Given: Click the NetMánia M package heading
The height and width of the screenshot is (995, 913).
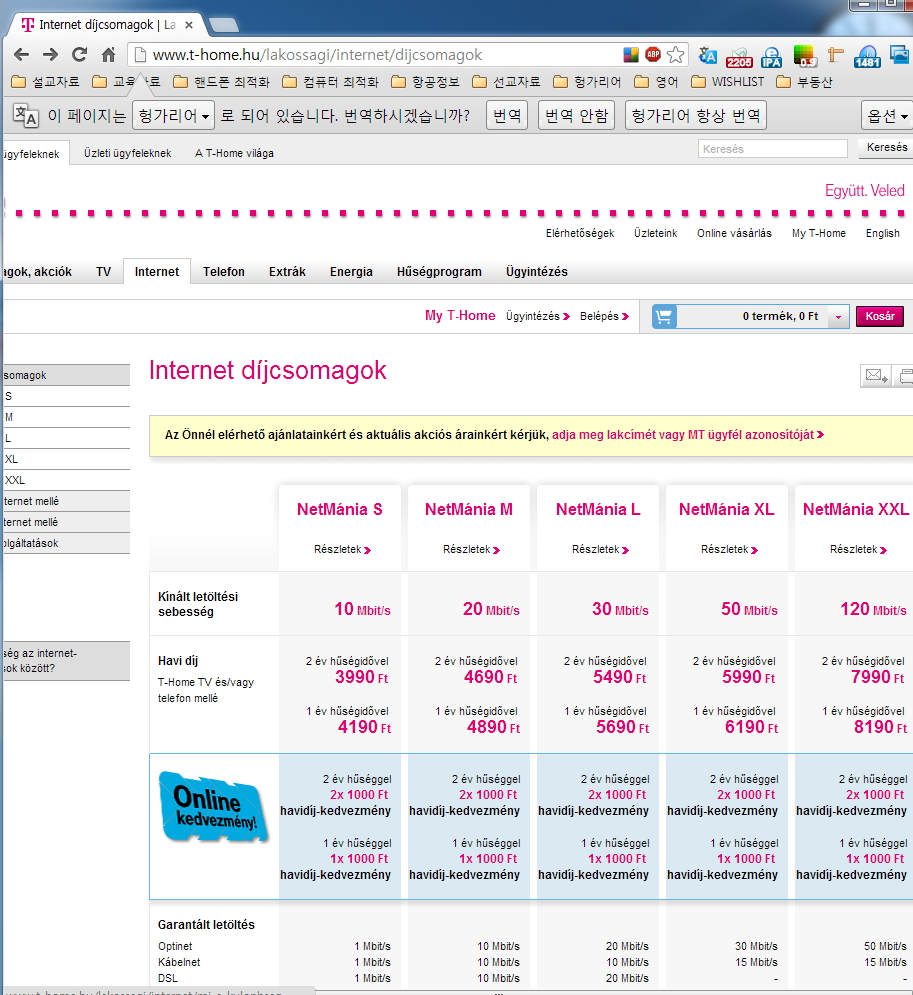Looking at the screenshot, I should tap(468, 510).
